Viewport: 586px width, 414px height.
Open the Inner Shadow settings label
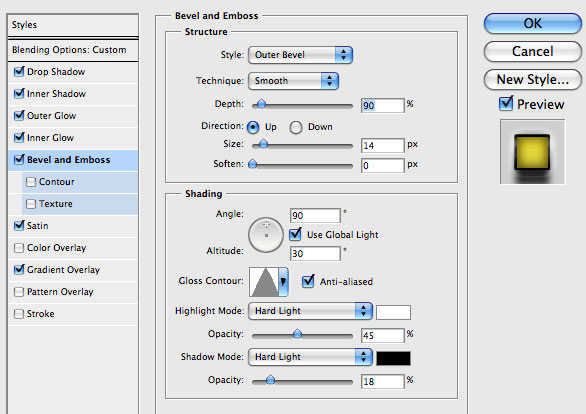pyautogui.click(x=56, y=94)
